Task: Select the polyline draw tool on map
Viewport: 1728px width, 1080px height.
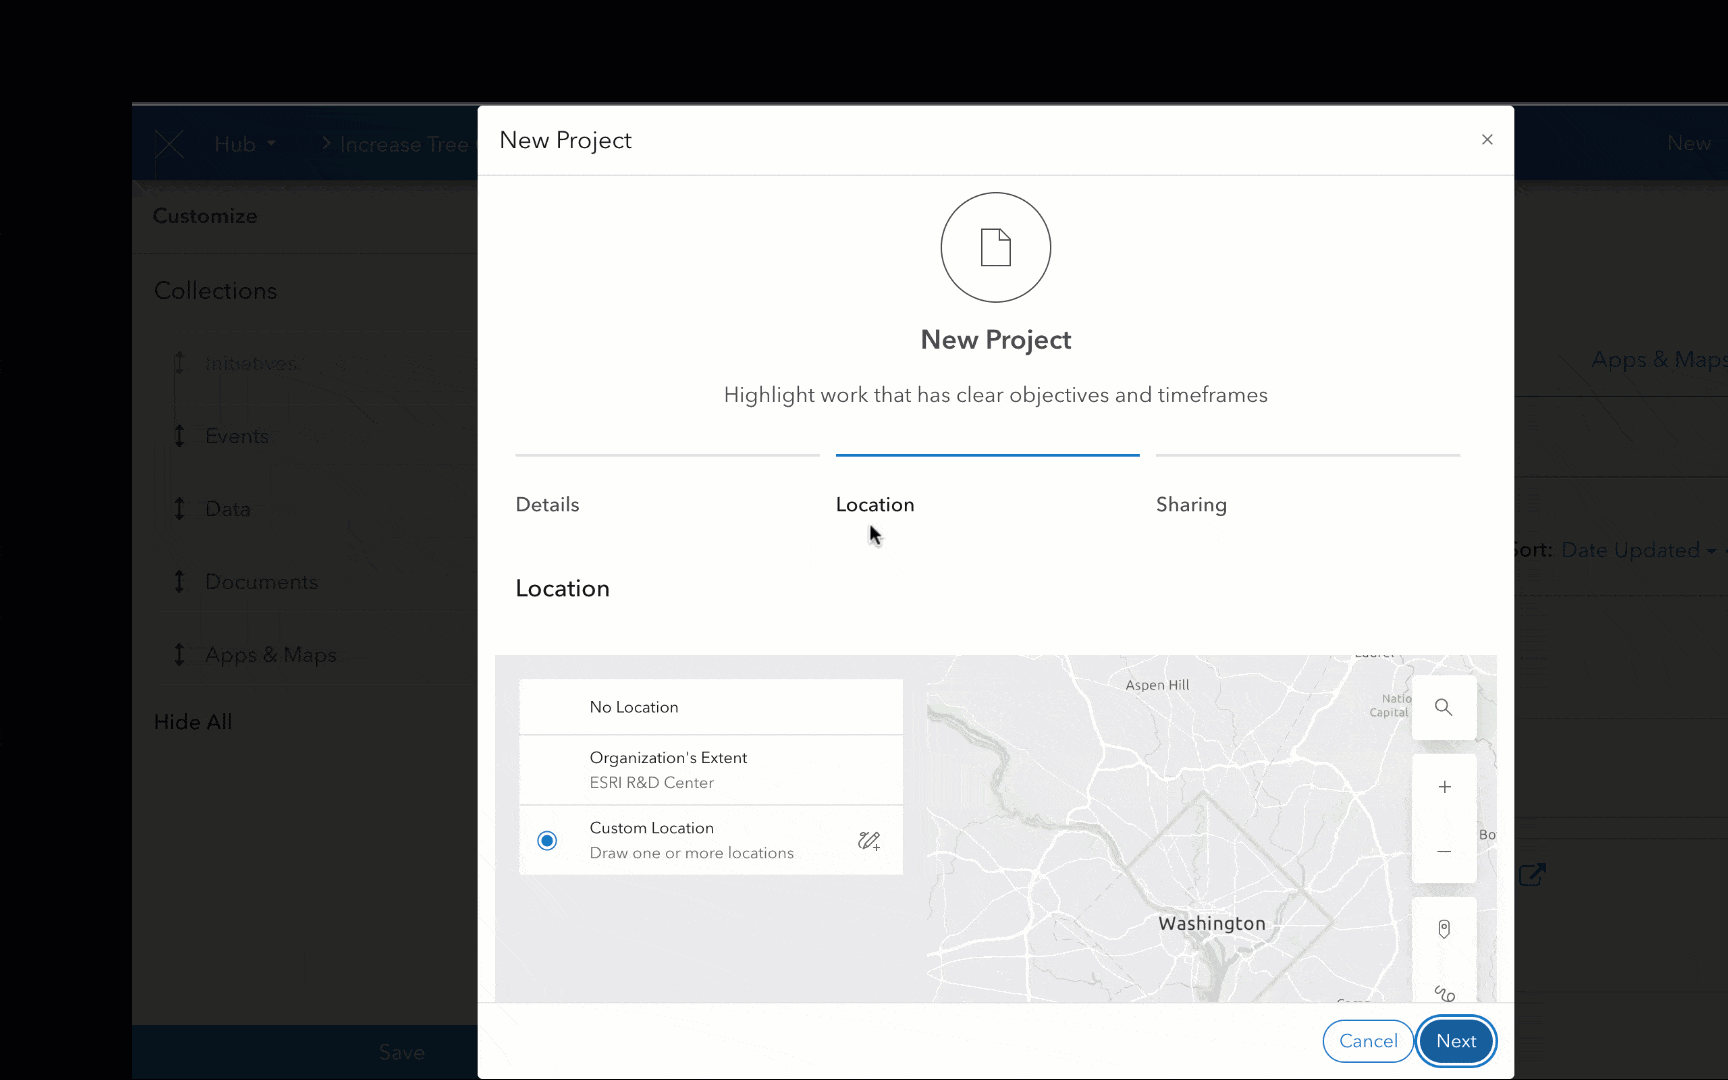Action: pos(1444,992)
